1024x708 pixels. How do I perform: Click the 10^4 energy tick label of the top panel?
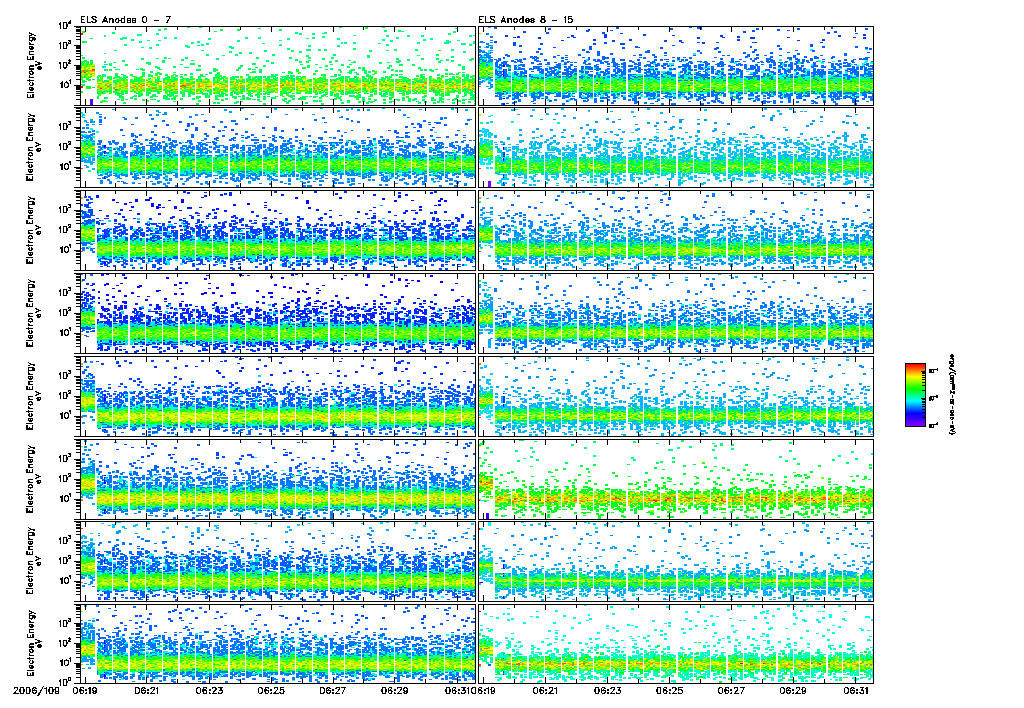click(x=64, y=26)
